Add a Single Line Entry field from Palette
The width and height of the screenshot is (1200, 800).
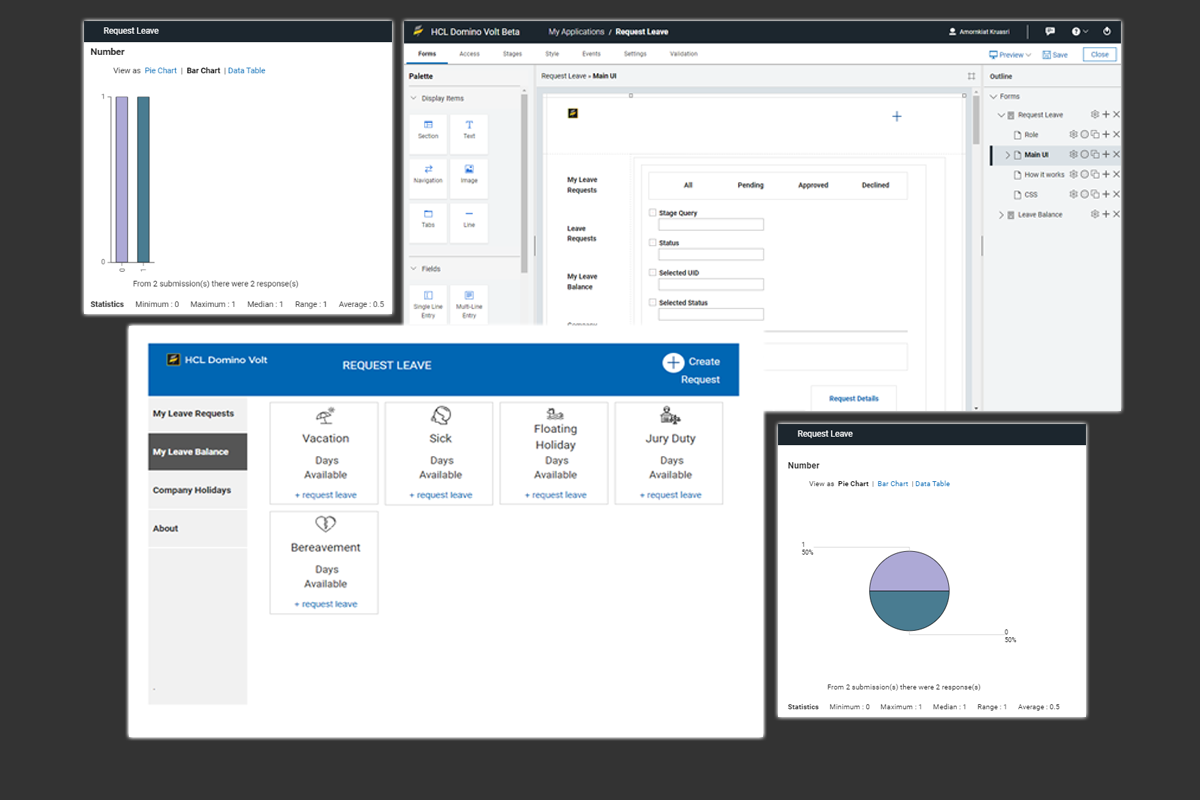click(428, 305)
